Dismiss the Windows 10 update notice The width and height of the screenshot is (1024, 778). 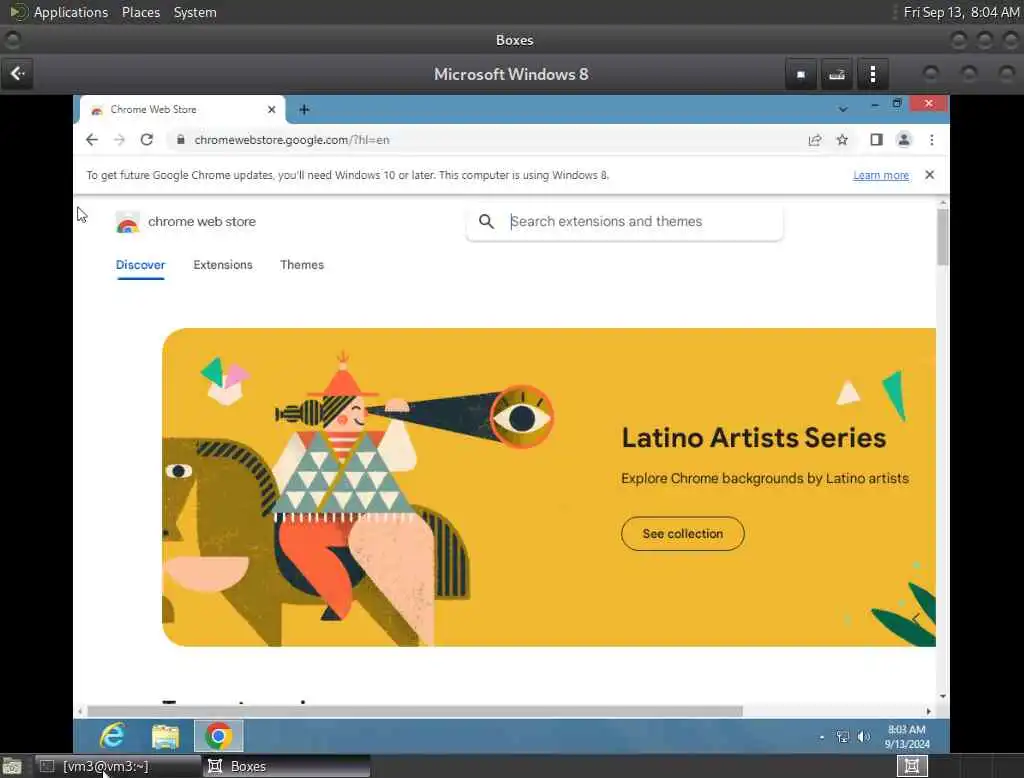point(929,174)
